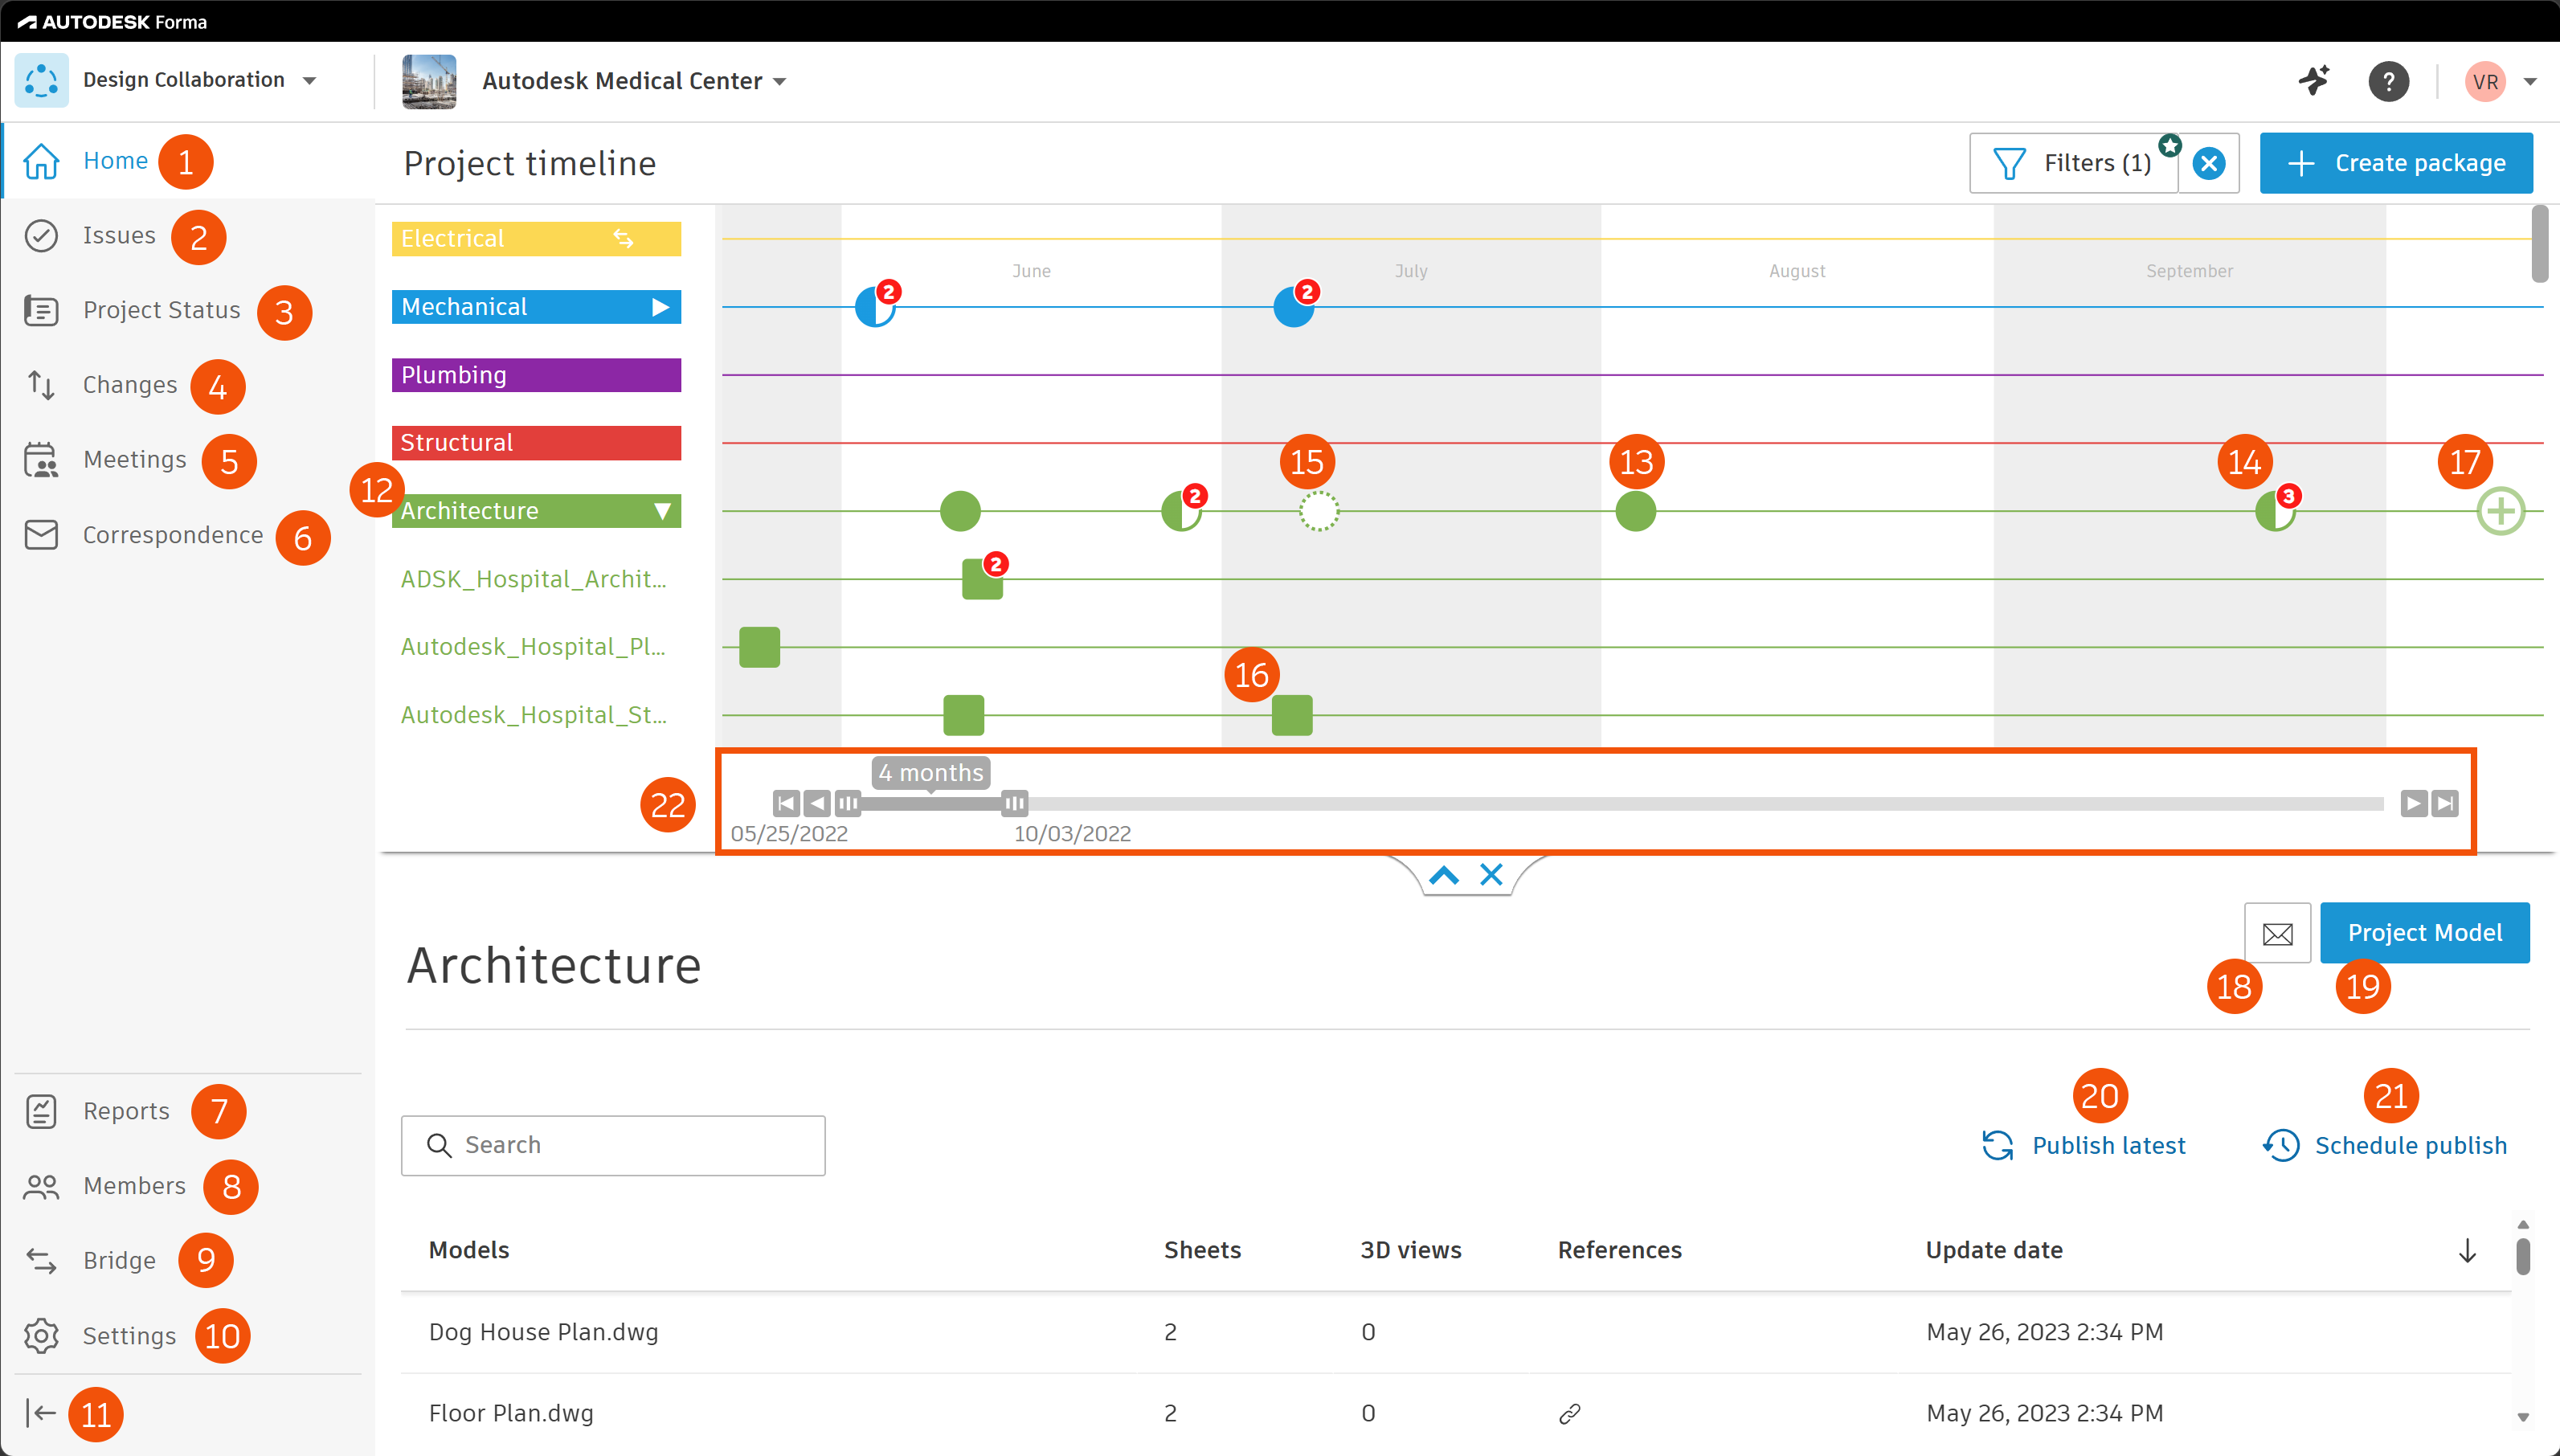This screenshot has width=2560, height=1456.
Task: Click the Create package button
Action: pyautogui.click(x=2396, y=163)
